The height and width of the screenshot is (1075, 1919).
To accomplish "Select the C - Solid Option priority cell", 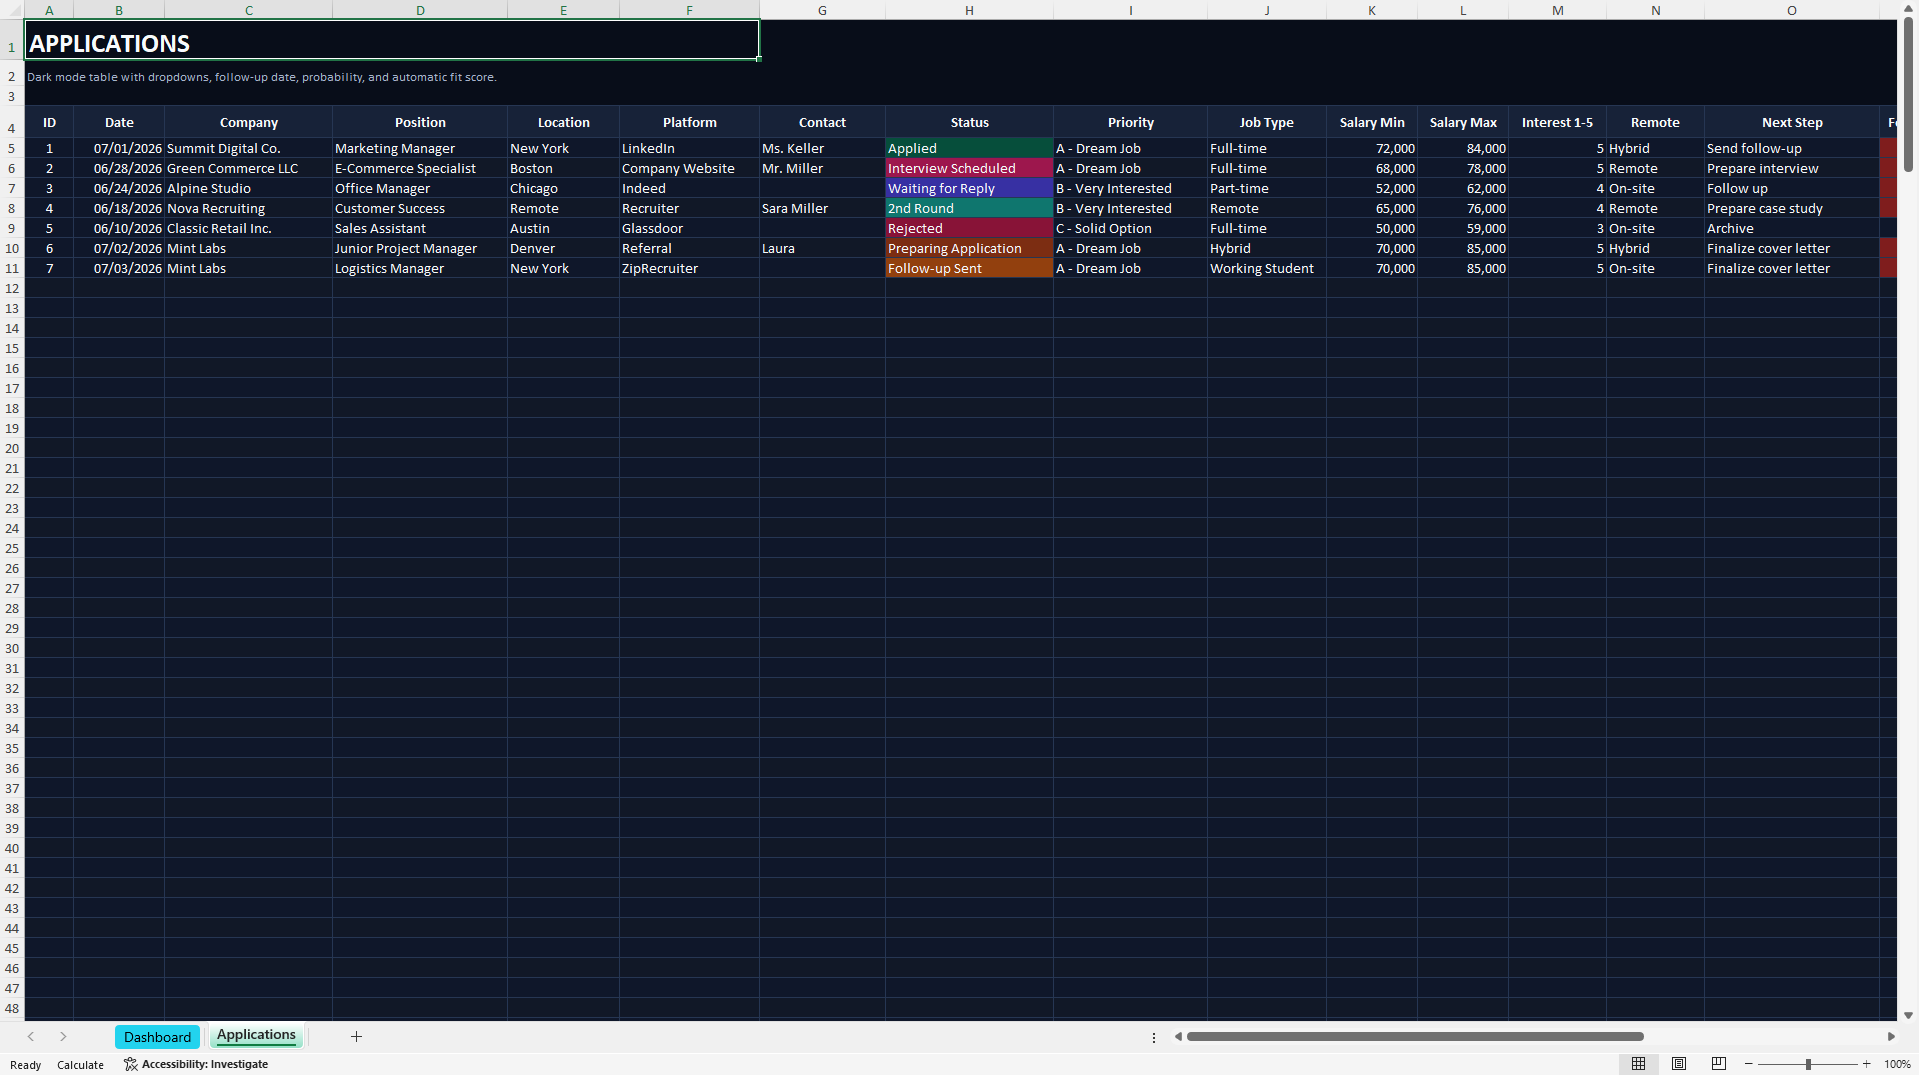I will (x=1130, y=228).
